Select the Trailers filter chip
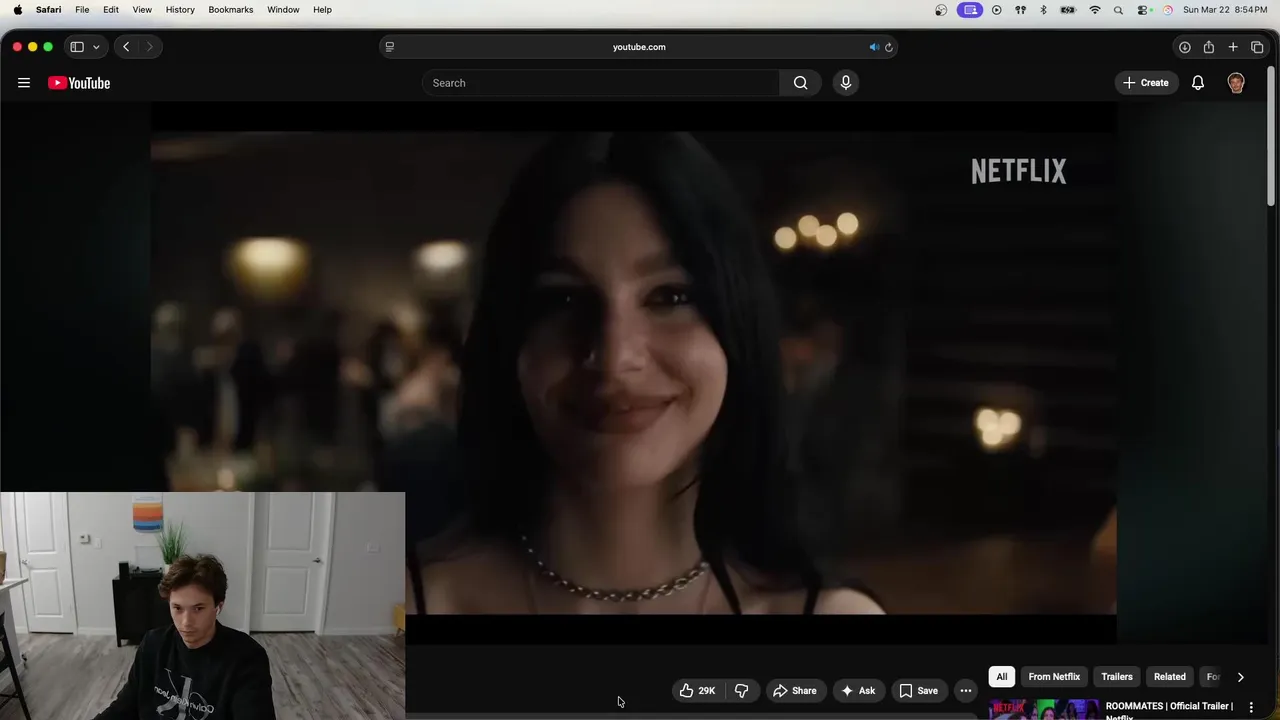Image resolution: width=1280 pixels, height=720 pixels. click(1117, 677)
